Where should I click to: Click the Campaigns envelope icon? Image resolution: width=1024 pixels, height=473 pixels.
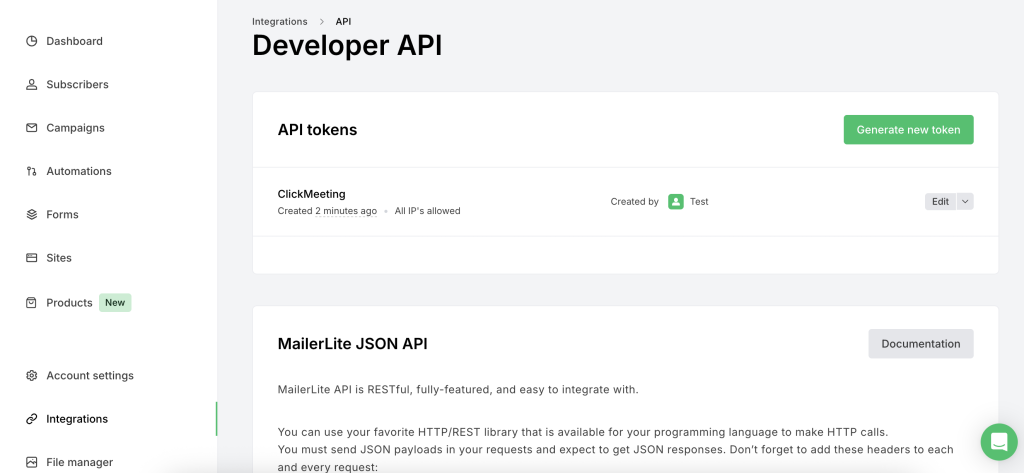click(x=32, y=128)
